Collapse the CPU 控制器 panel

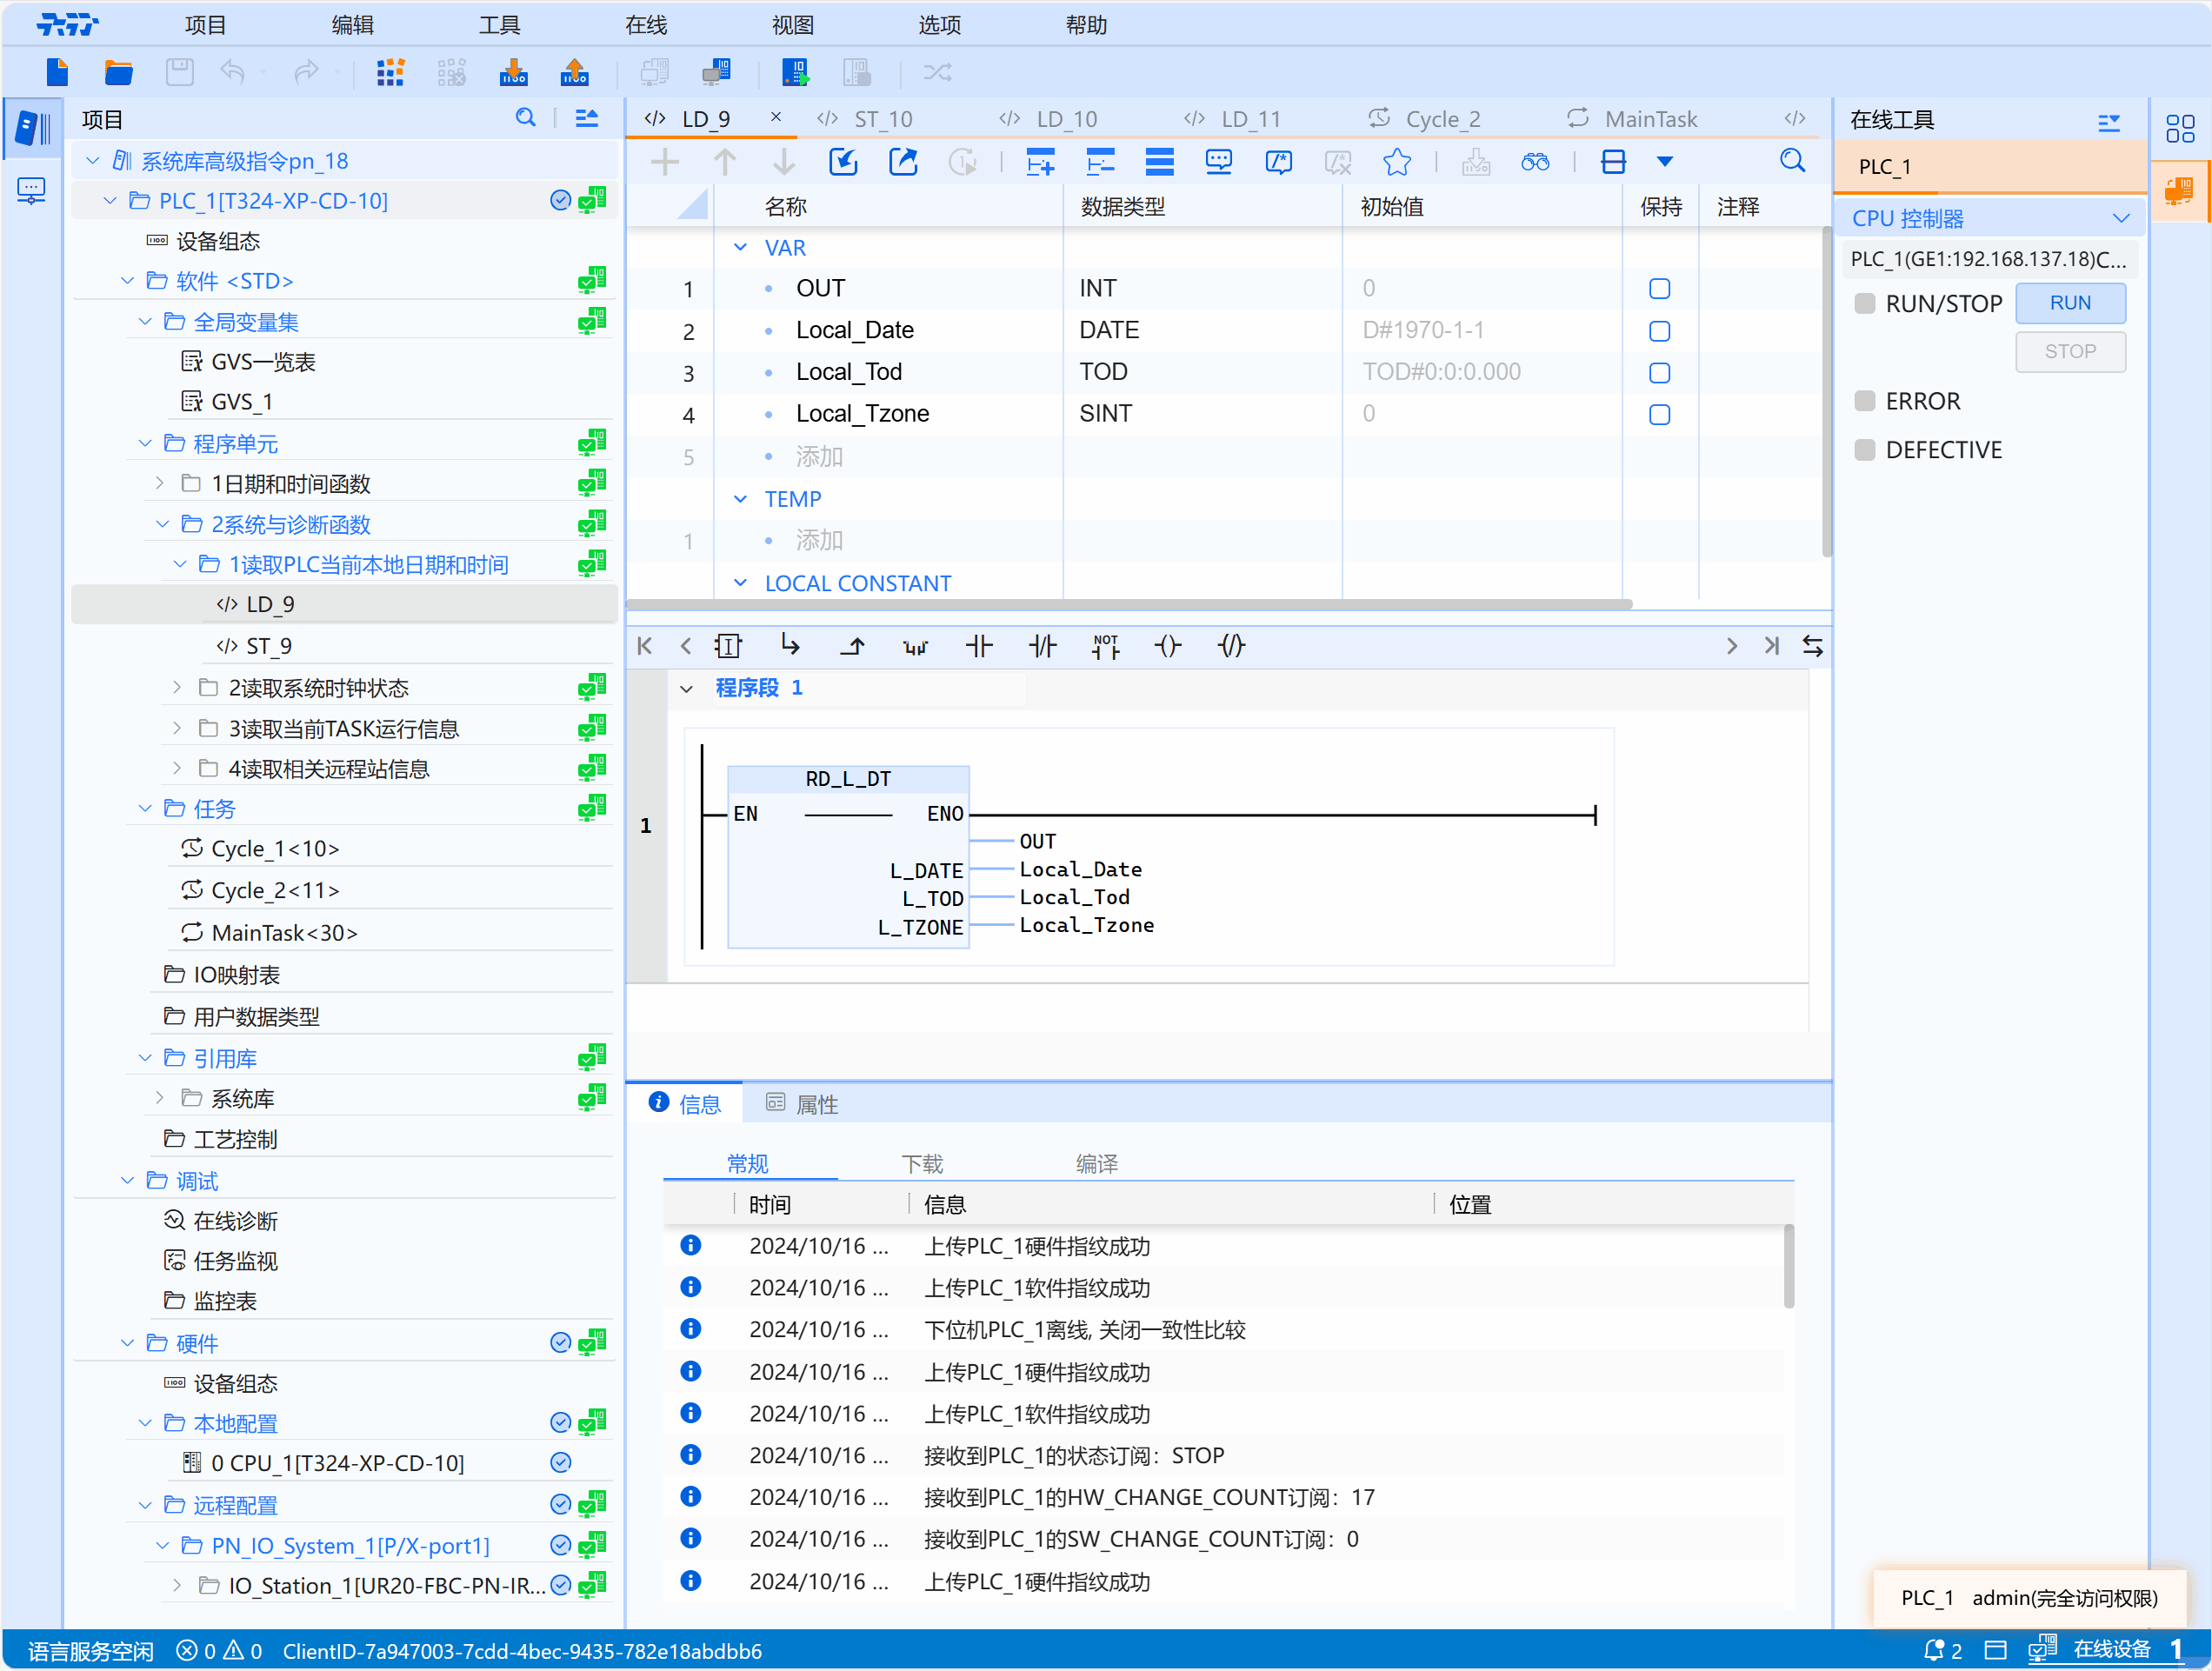2120,218
